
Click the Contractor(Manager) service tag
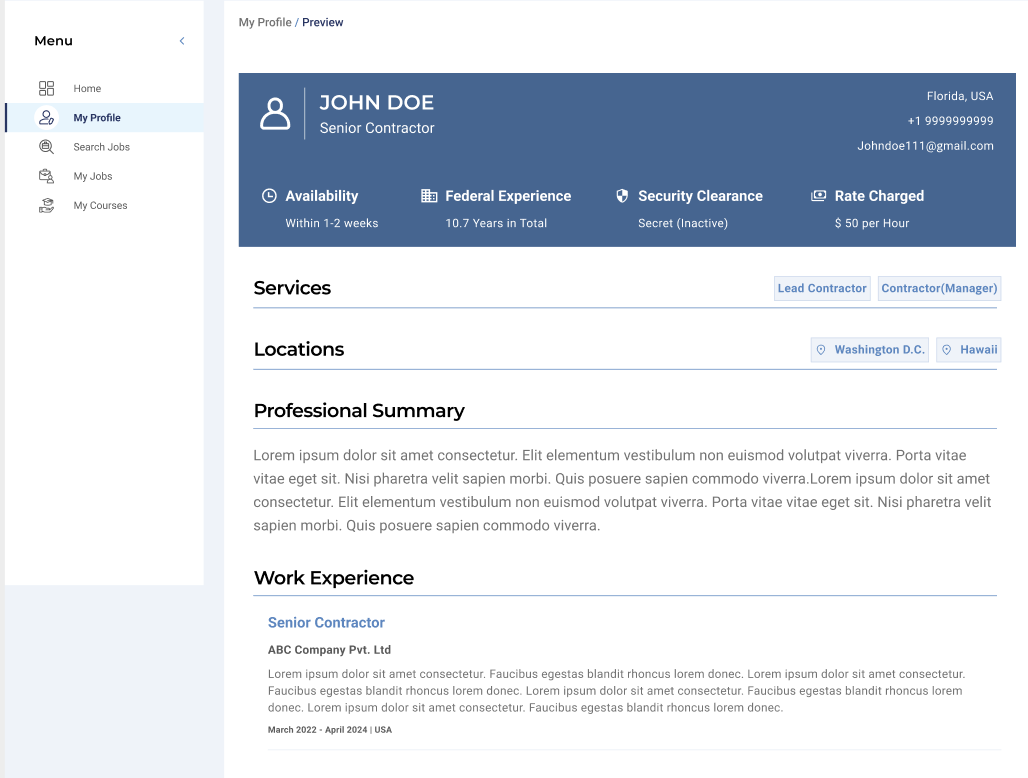coord(939,288)
